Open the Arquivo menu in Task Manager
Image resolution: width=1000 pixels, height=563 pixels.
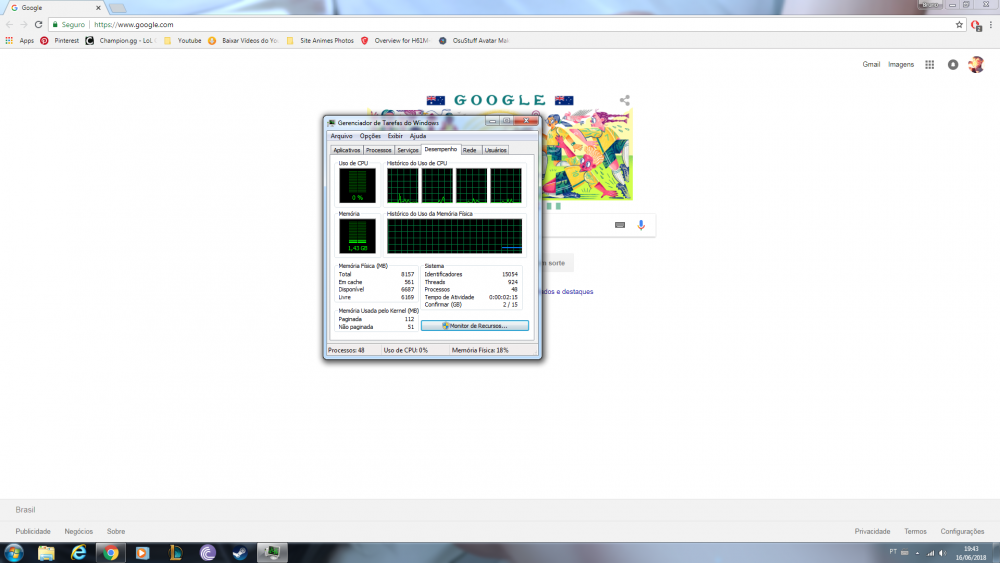[x=341, y=136]
